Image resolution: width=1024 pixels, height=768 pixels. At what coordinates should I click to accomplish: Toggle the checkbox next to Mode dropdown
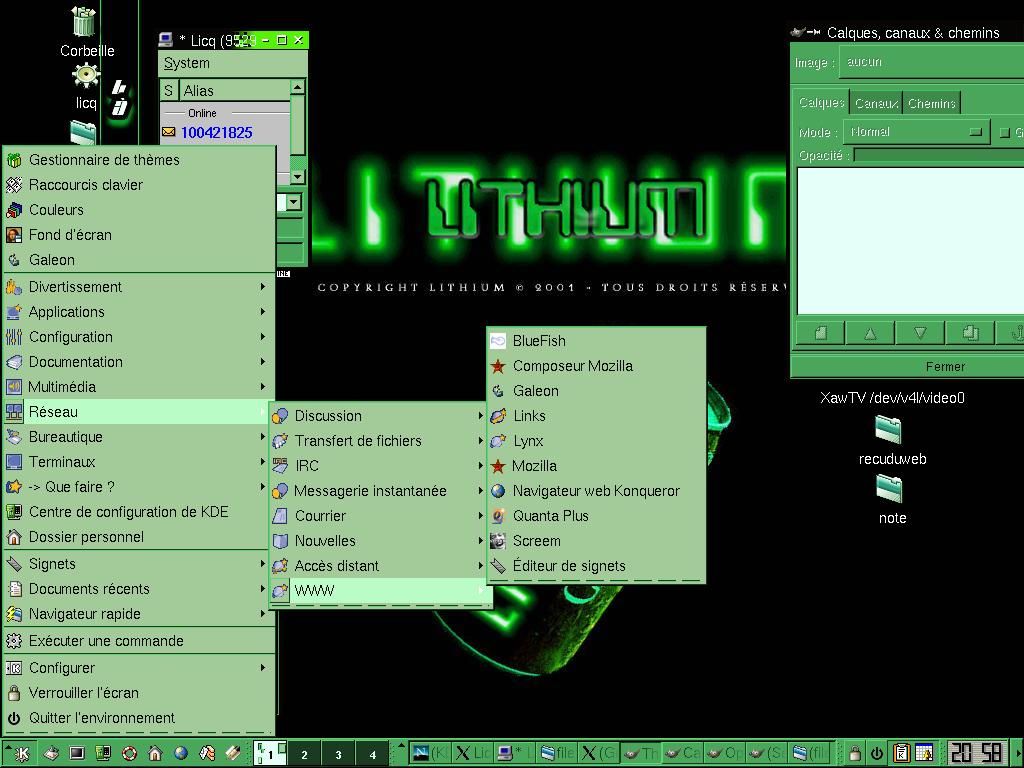(x=1004, y=133)
